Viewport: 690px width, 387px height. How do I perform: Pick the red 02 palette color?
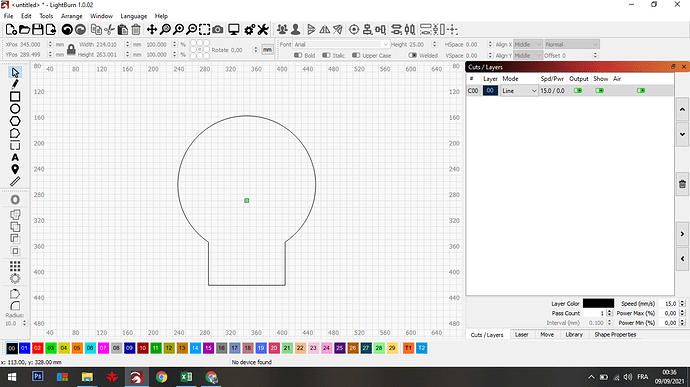coord(37,348)
